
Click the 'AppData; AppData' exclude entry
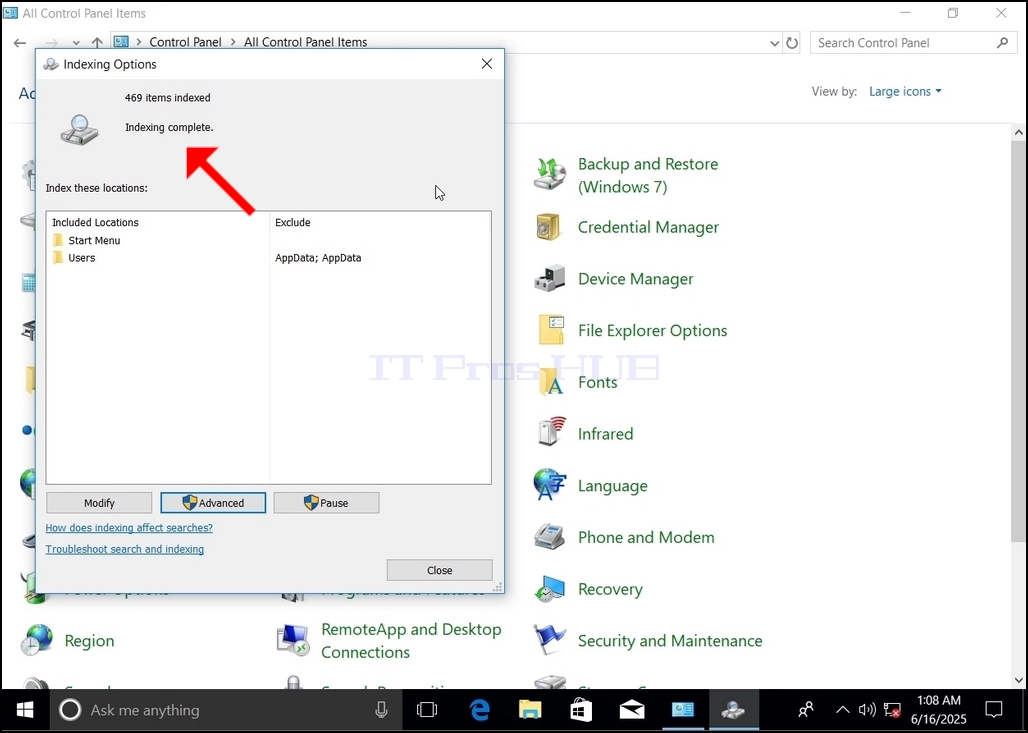[x=318, y=258]
